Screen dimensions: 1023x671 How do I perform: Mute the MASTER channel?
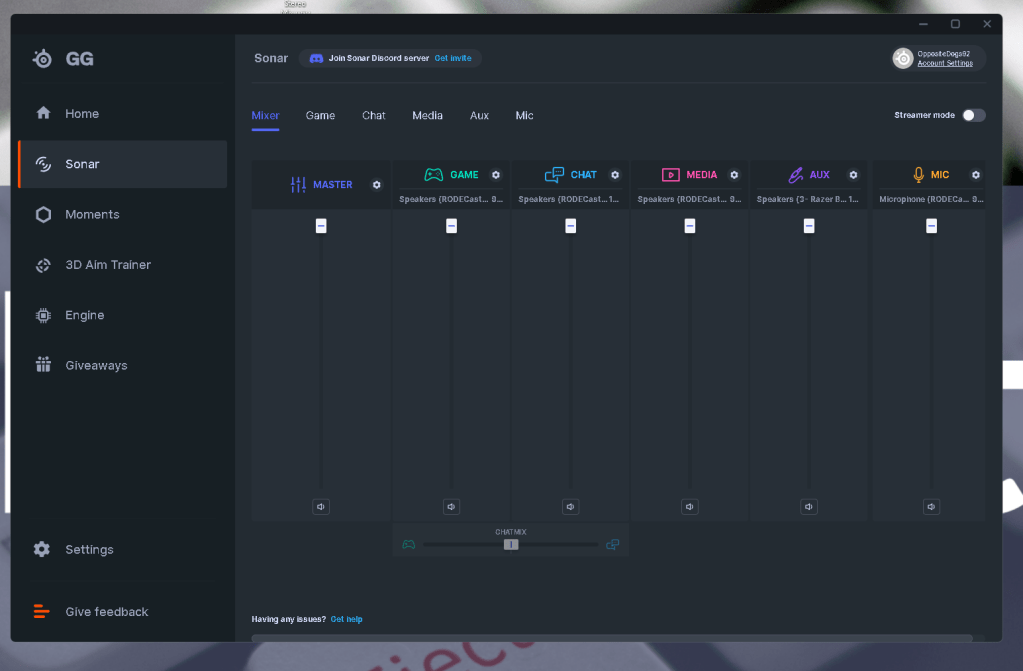tap(321, 507)
